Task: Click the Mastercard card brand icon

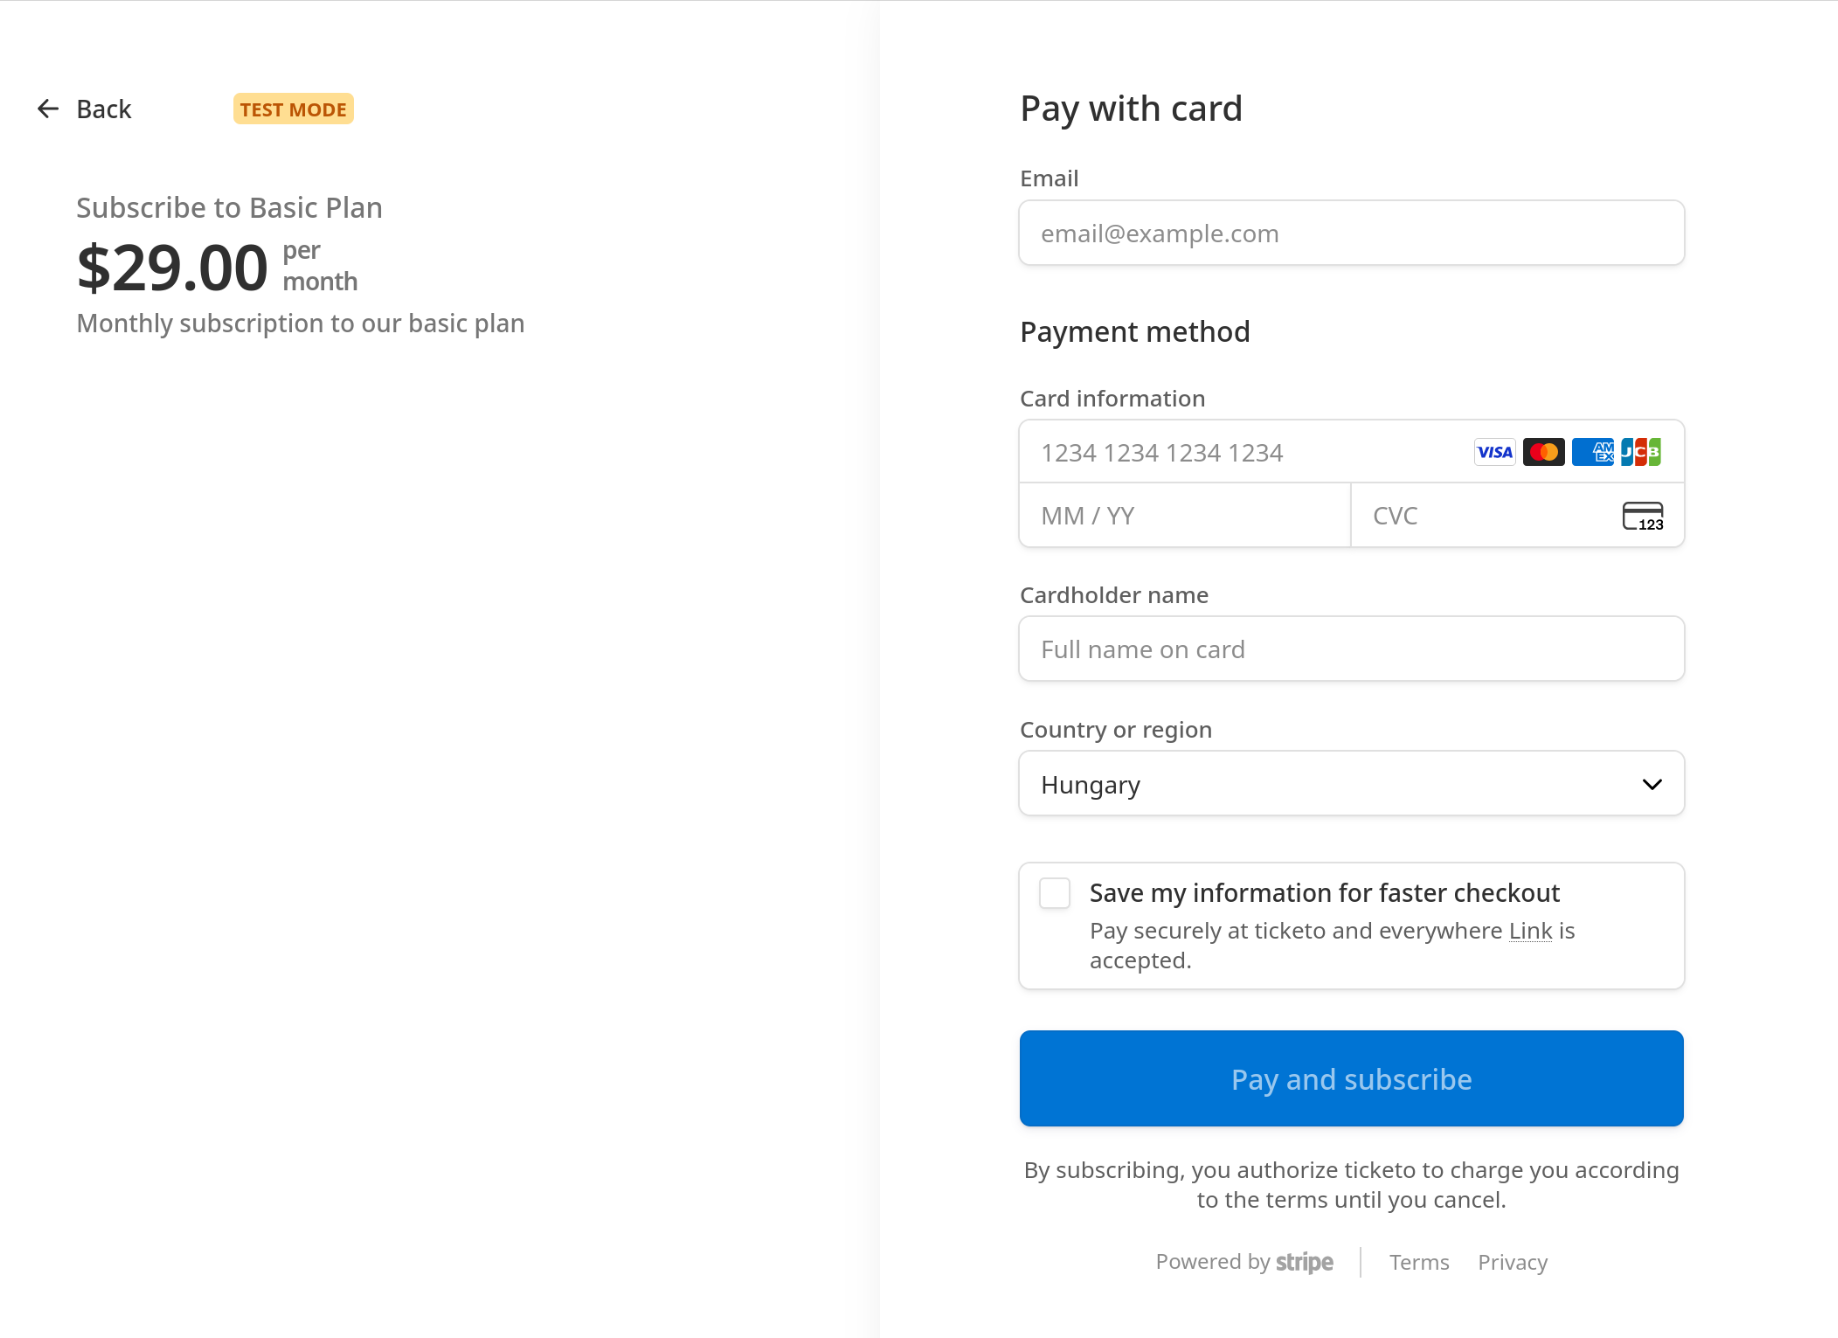Action: 1543,452
